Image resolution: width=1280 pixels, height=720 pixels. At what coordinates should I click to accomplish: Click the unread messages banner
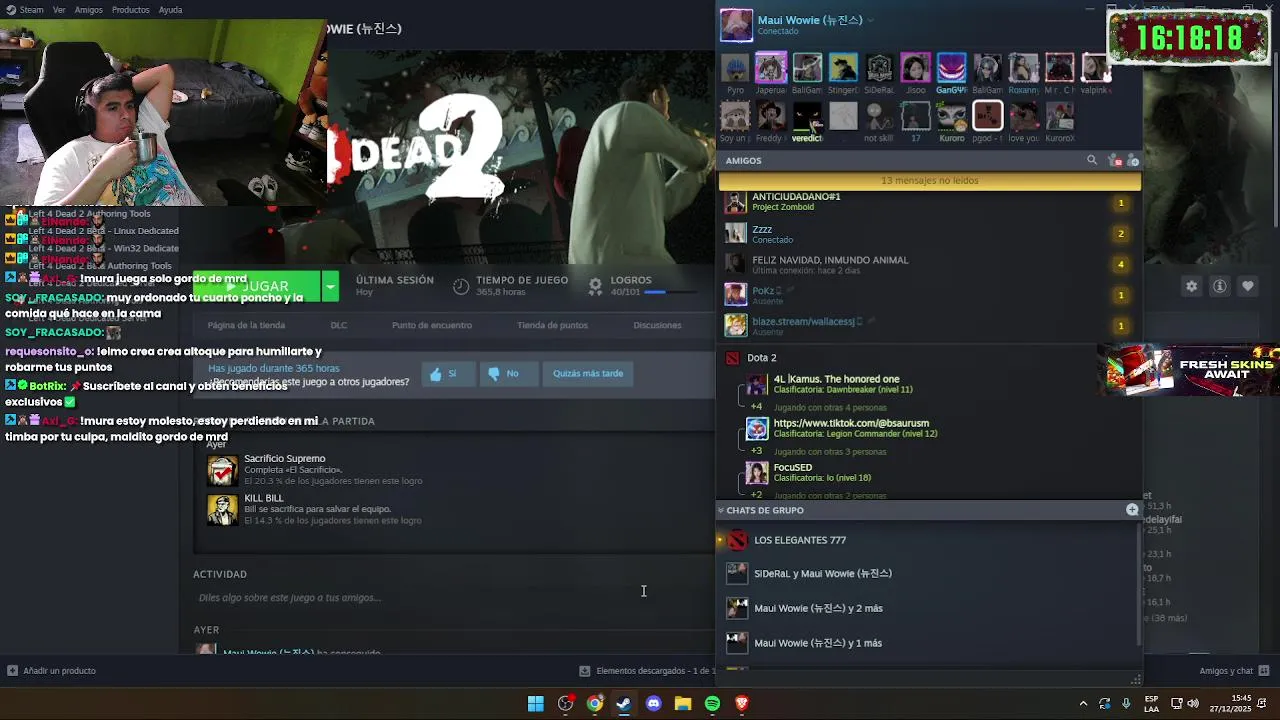[x=929, y=181]
